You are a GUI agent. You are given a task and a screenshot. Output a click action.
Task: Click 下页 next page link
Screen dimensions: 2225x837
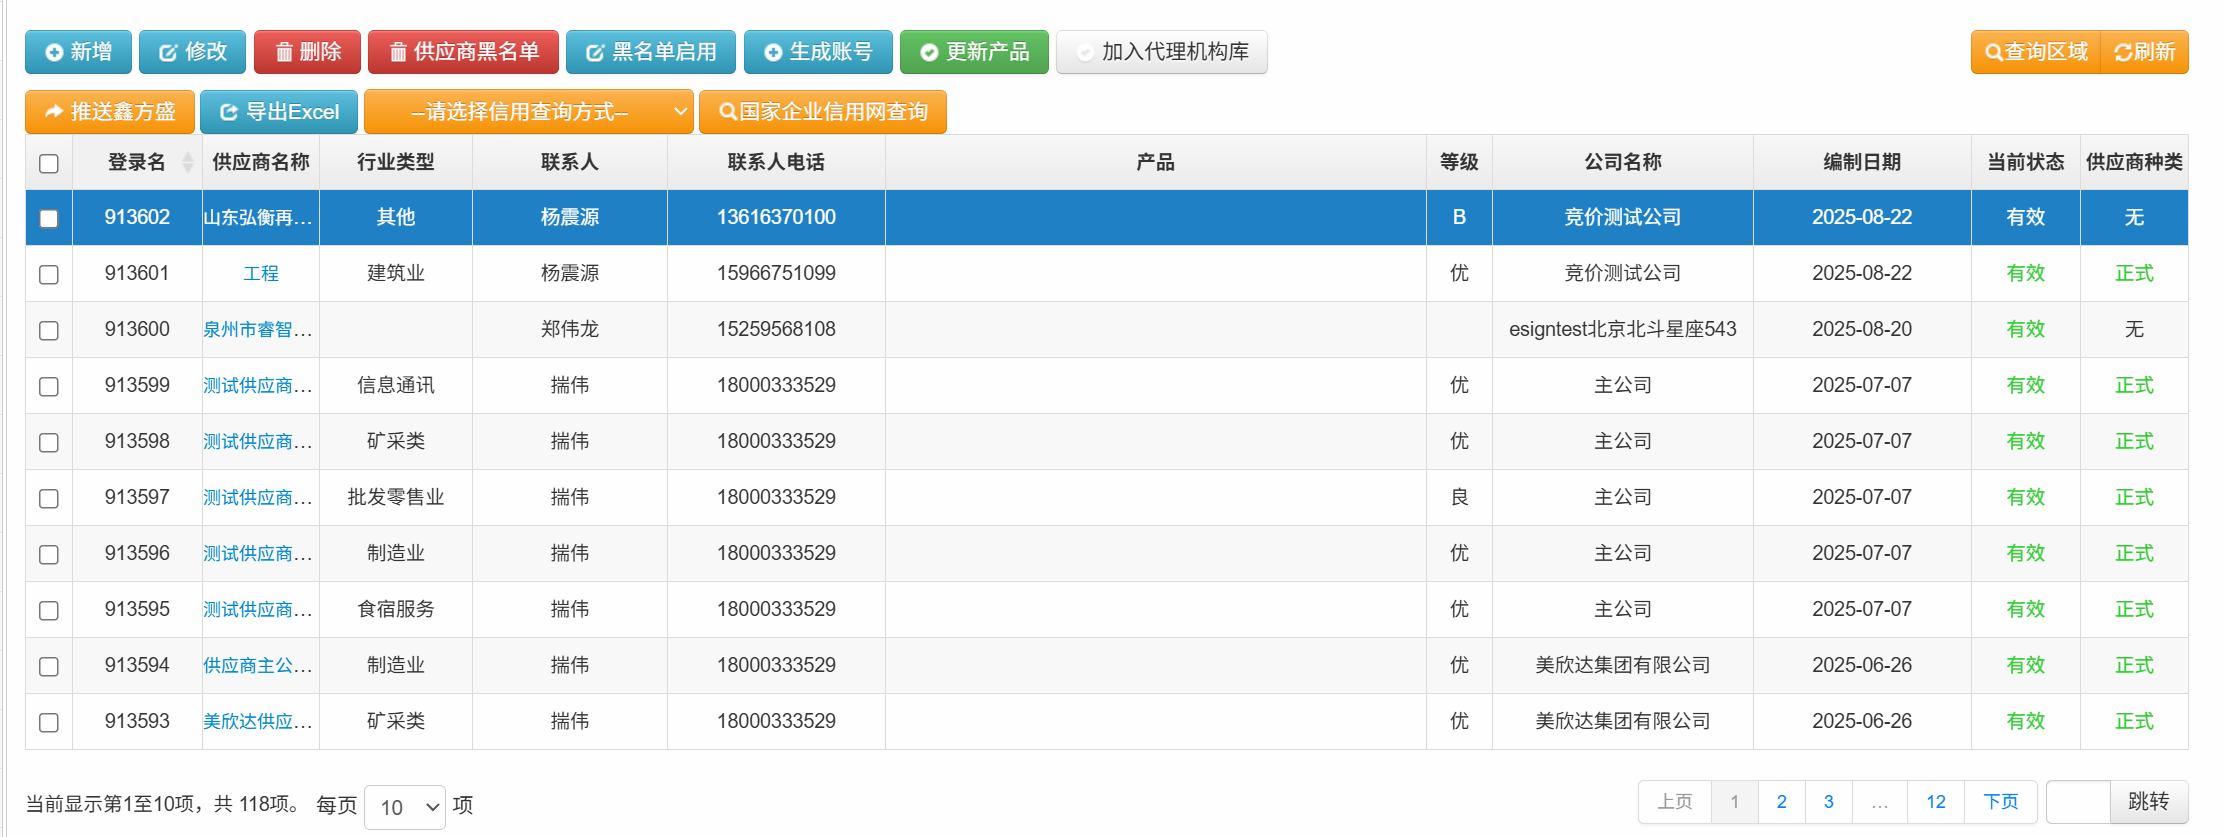(2000, 802)
